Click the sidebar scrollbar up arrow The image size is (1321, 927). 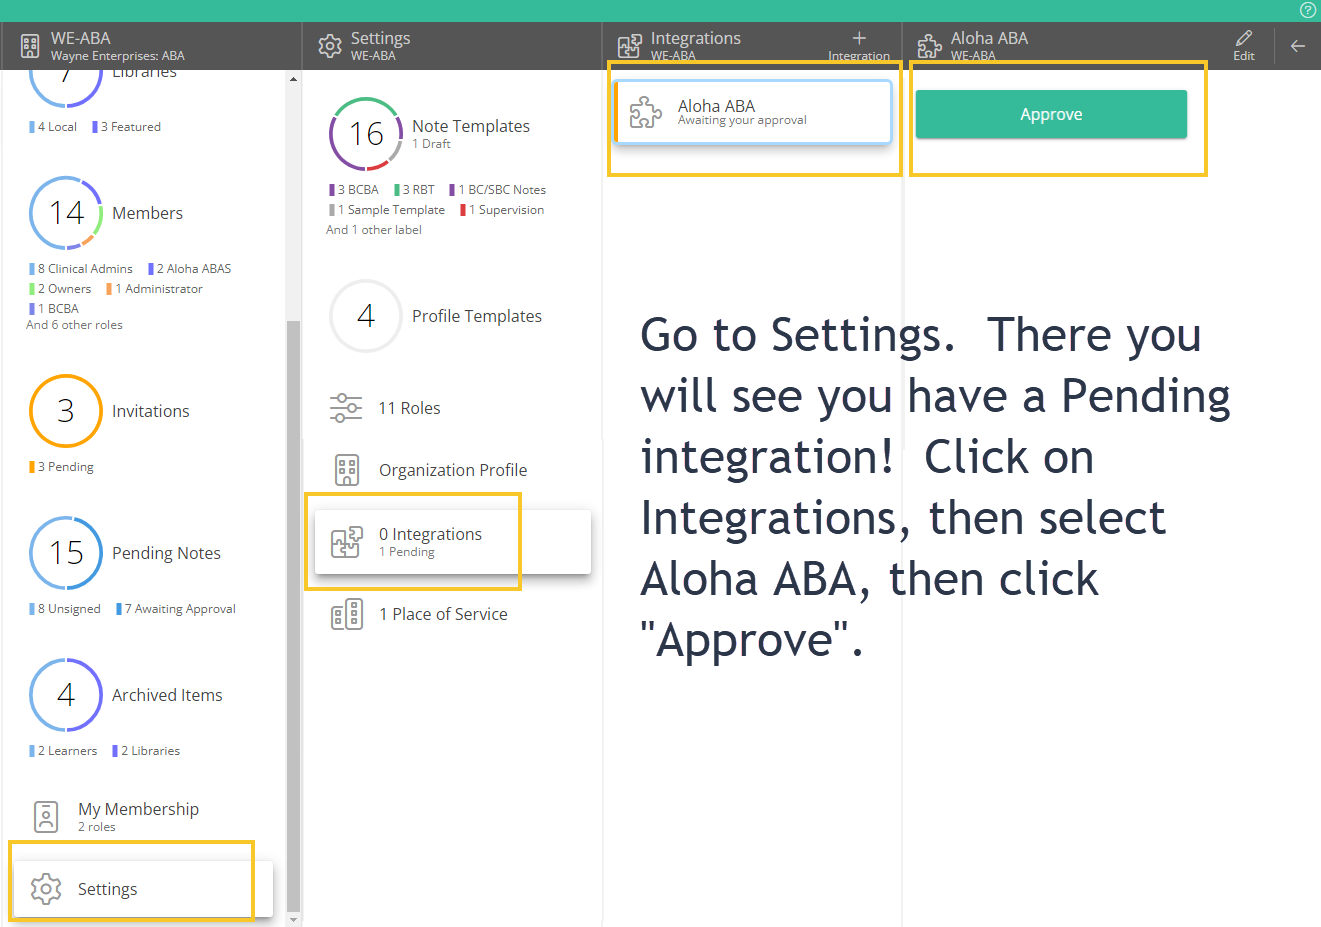pos(293,79)
